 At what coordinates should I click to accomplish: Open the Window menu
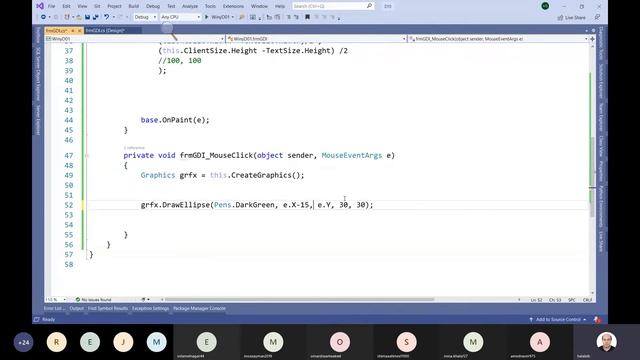pos(259,7)
